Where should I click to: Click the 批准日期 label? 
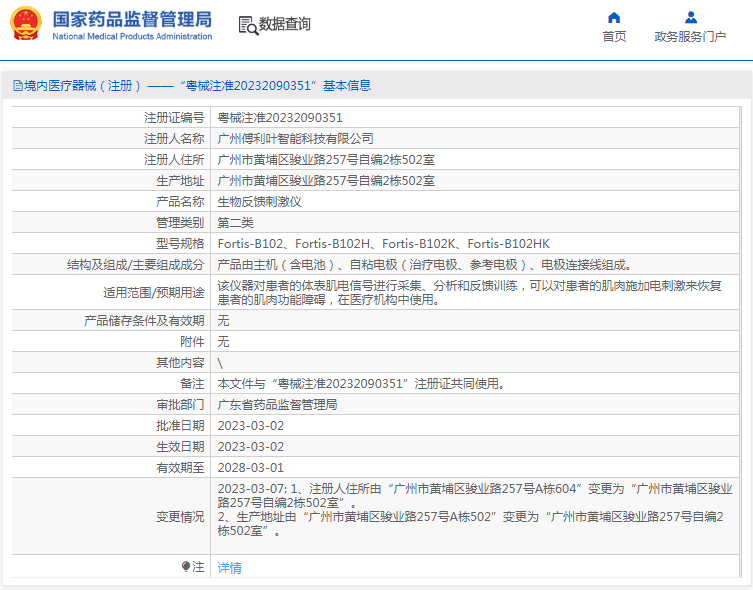point(180,426)
